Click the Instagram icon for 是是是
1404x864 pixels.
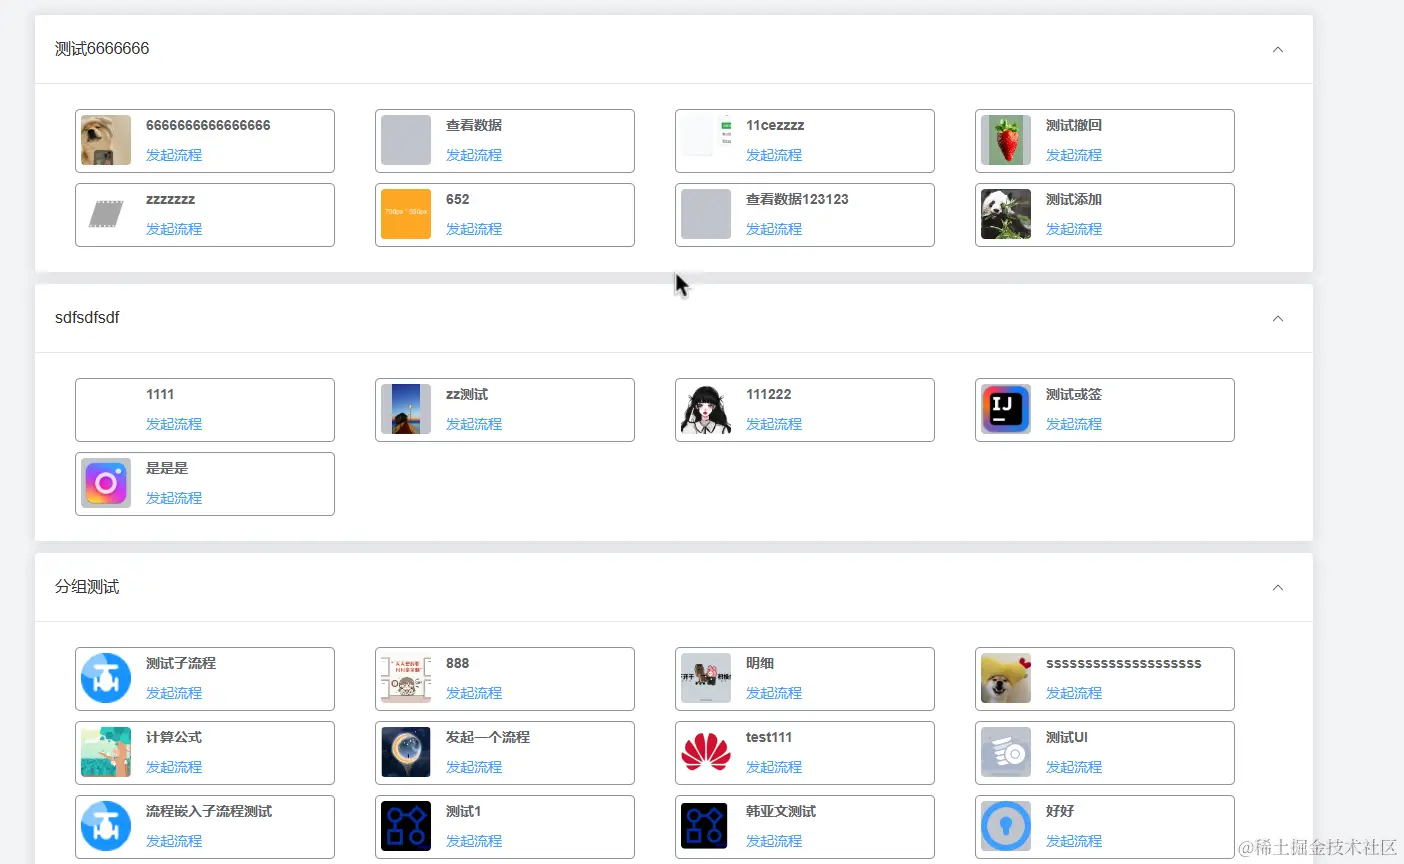[106, 483]
